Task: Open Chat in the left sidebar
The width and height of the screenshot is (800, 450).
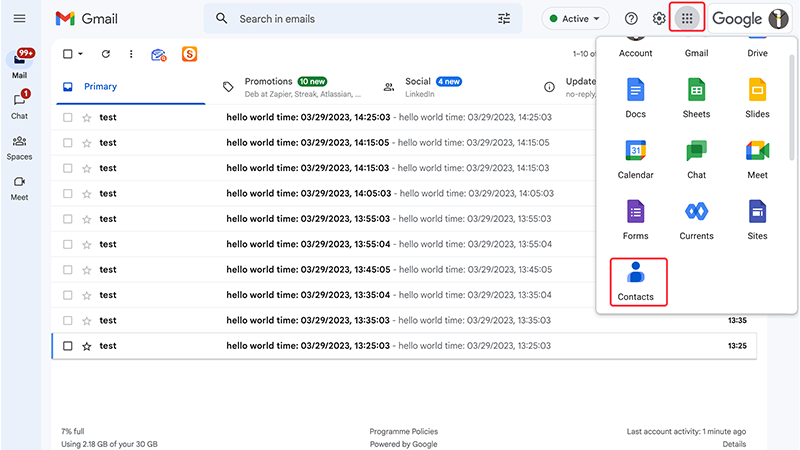Action: [19, 105]
